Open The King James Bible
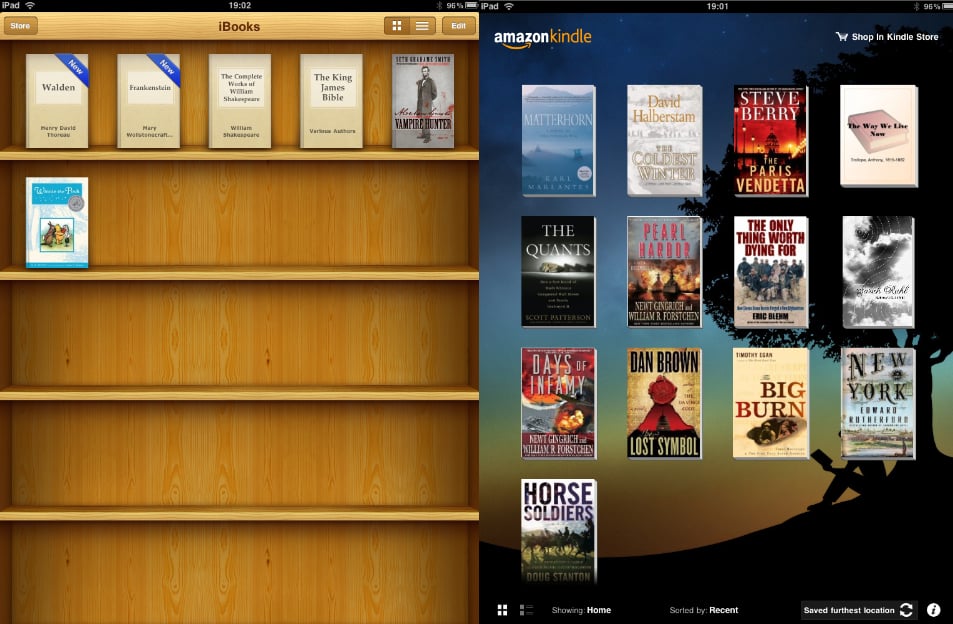 pyautogui.click(x=332, y=101)
